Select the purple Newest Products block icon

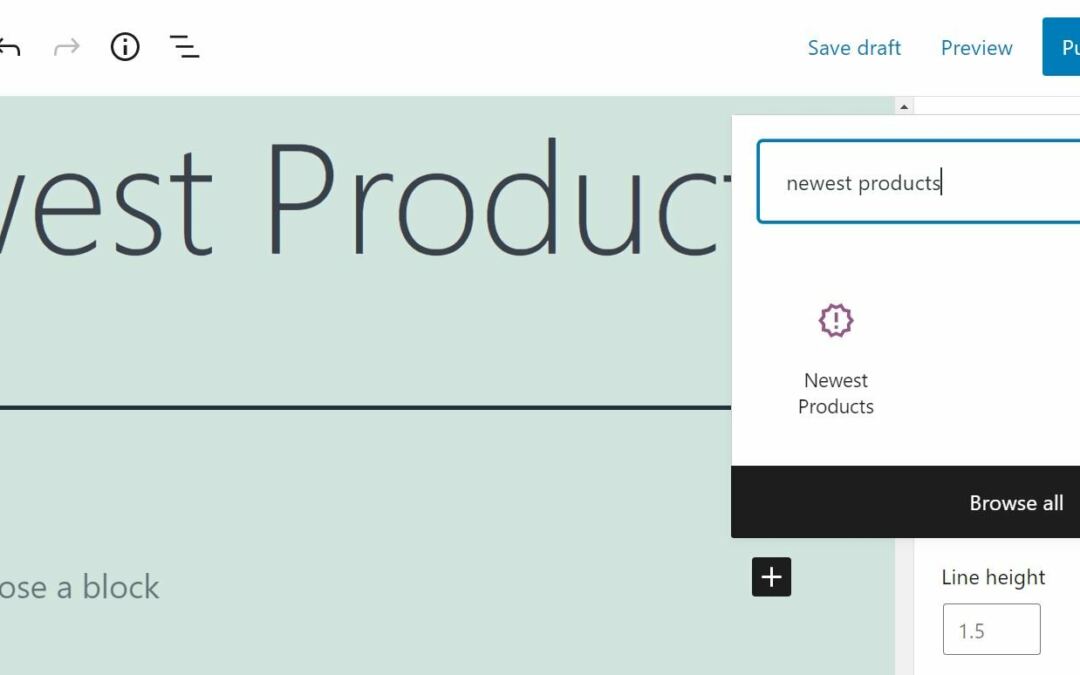pos(836,321)
